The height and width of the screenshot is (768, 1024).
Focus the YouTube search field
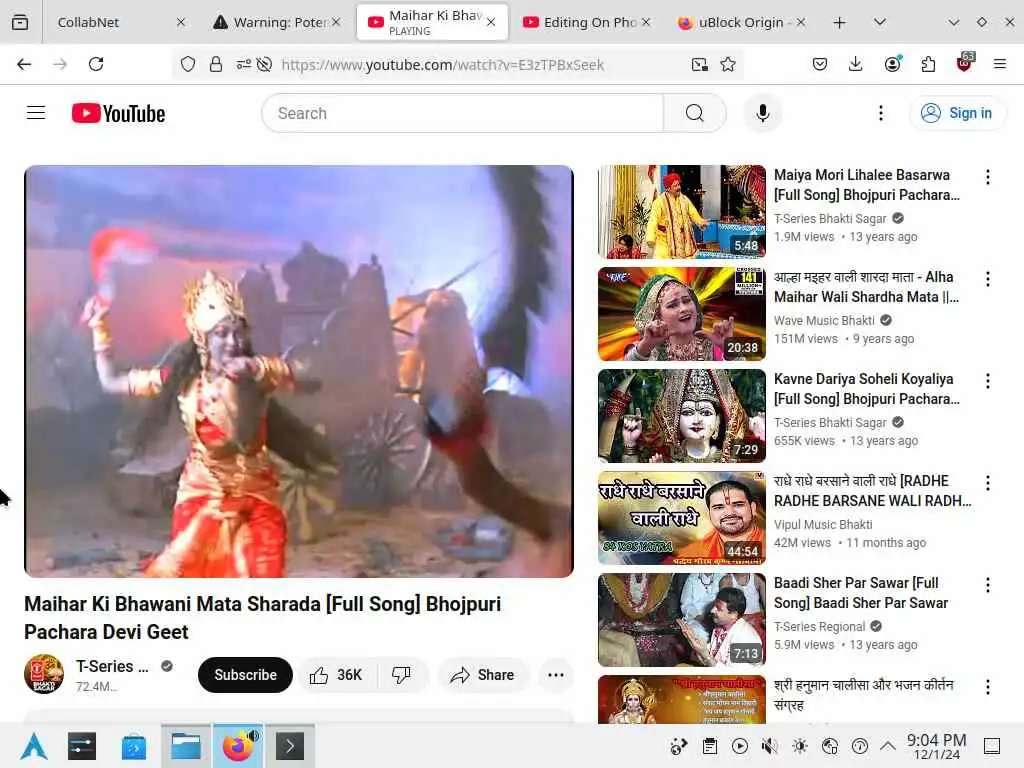tap(462, 113)
